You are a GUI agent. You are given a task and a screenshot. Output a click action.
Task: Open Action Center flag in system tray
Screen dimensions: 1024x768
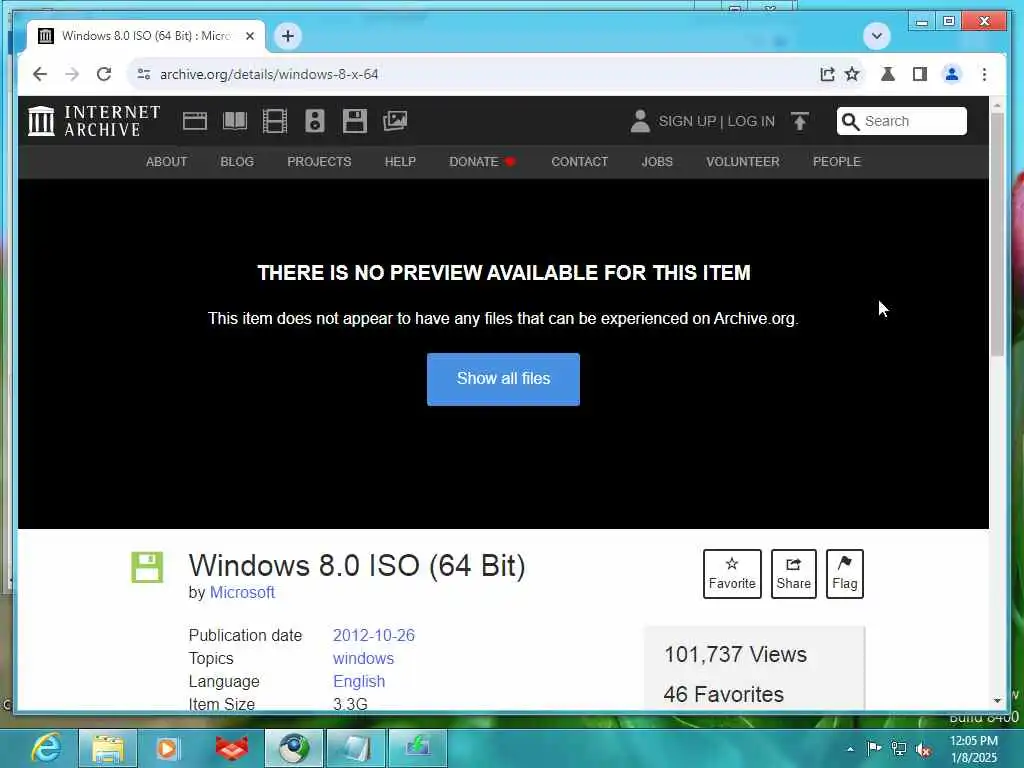pos(874,748)
